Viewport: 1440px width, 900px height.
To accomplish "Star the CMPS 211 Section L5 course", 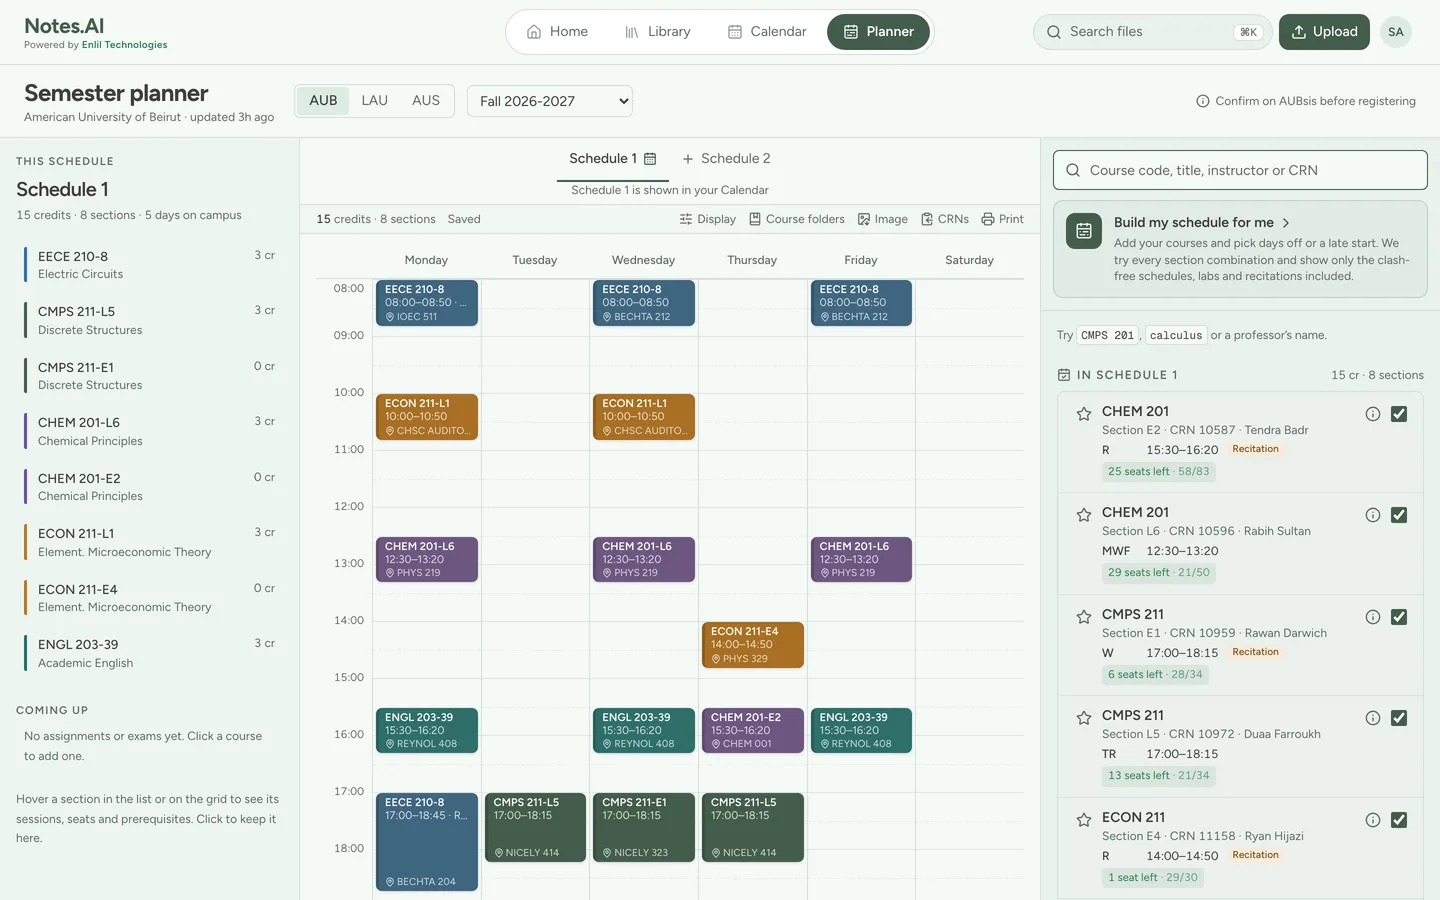I will pos(1083,718).
